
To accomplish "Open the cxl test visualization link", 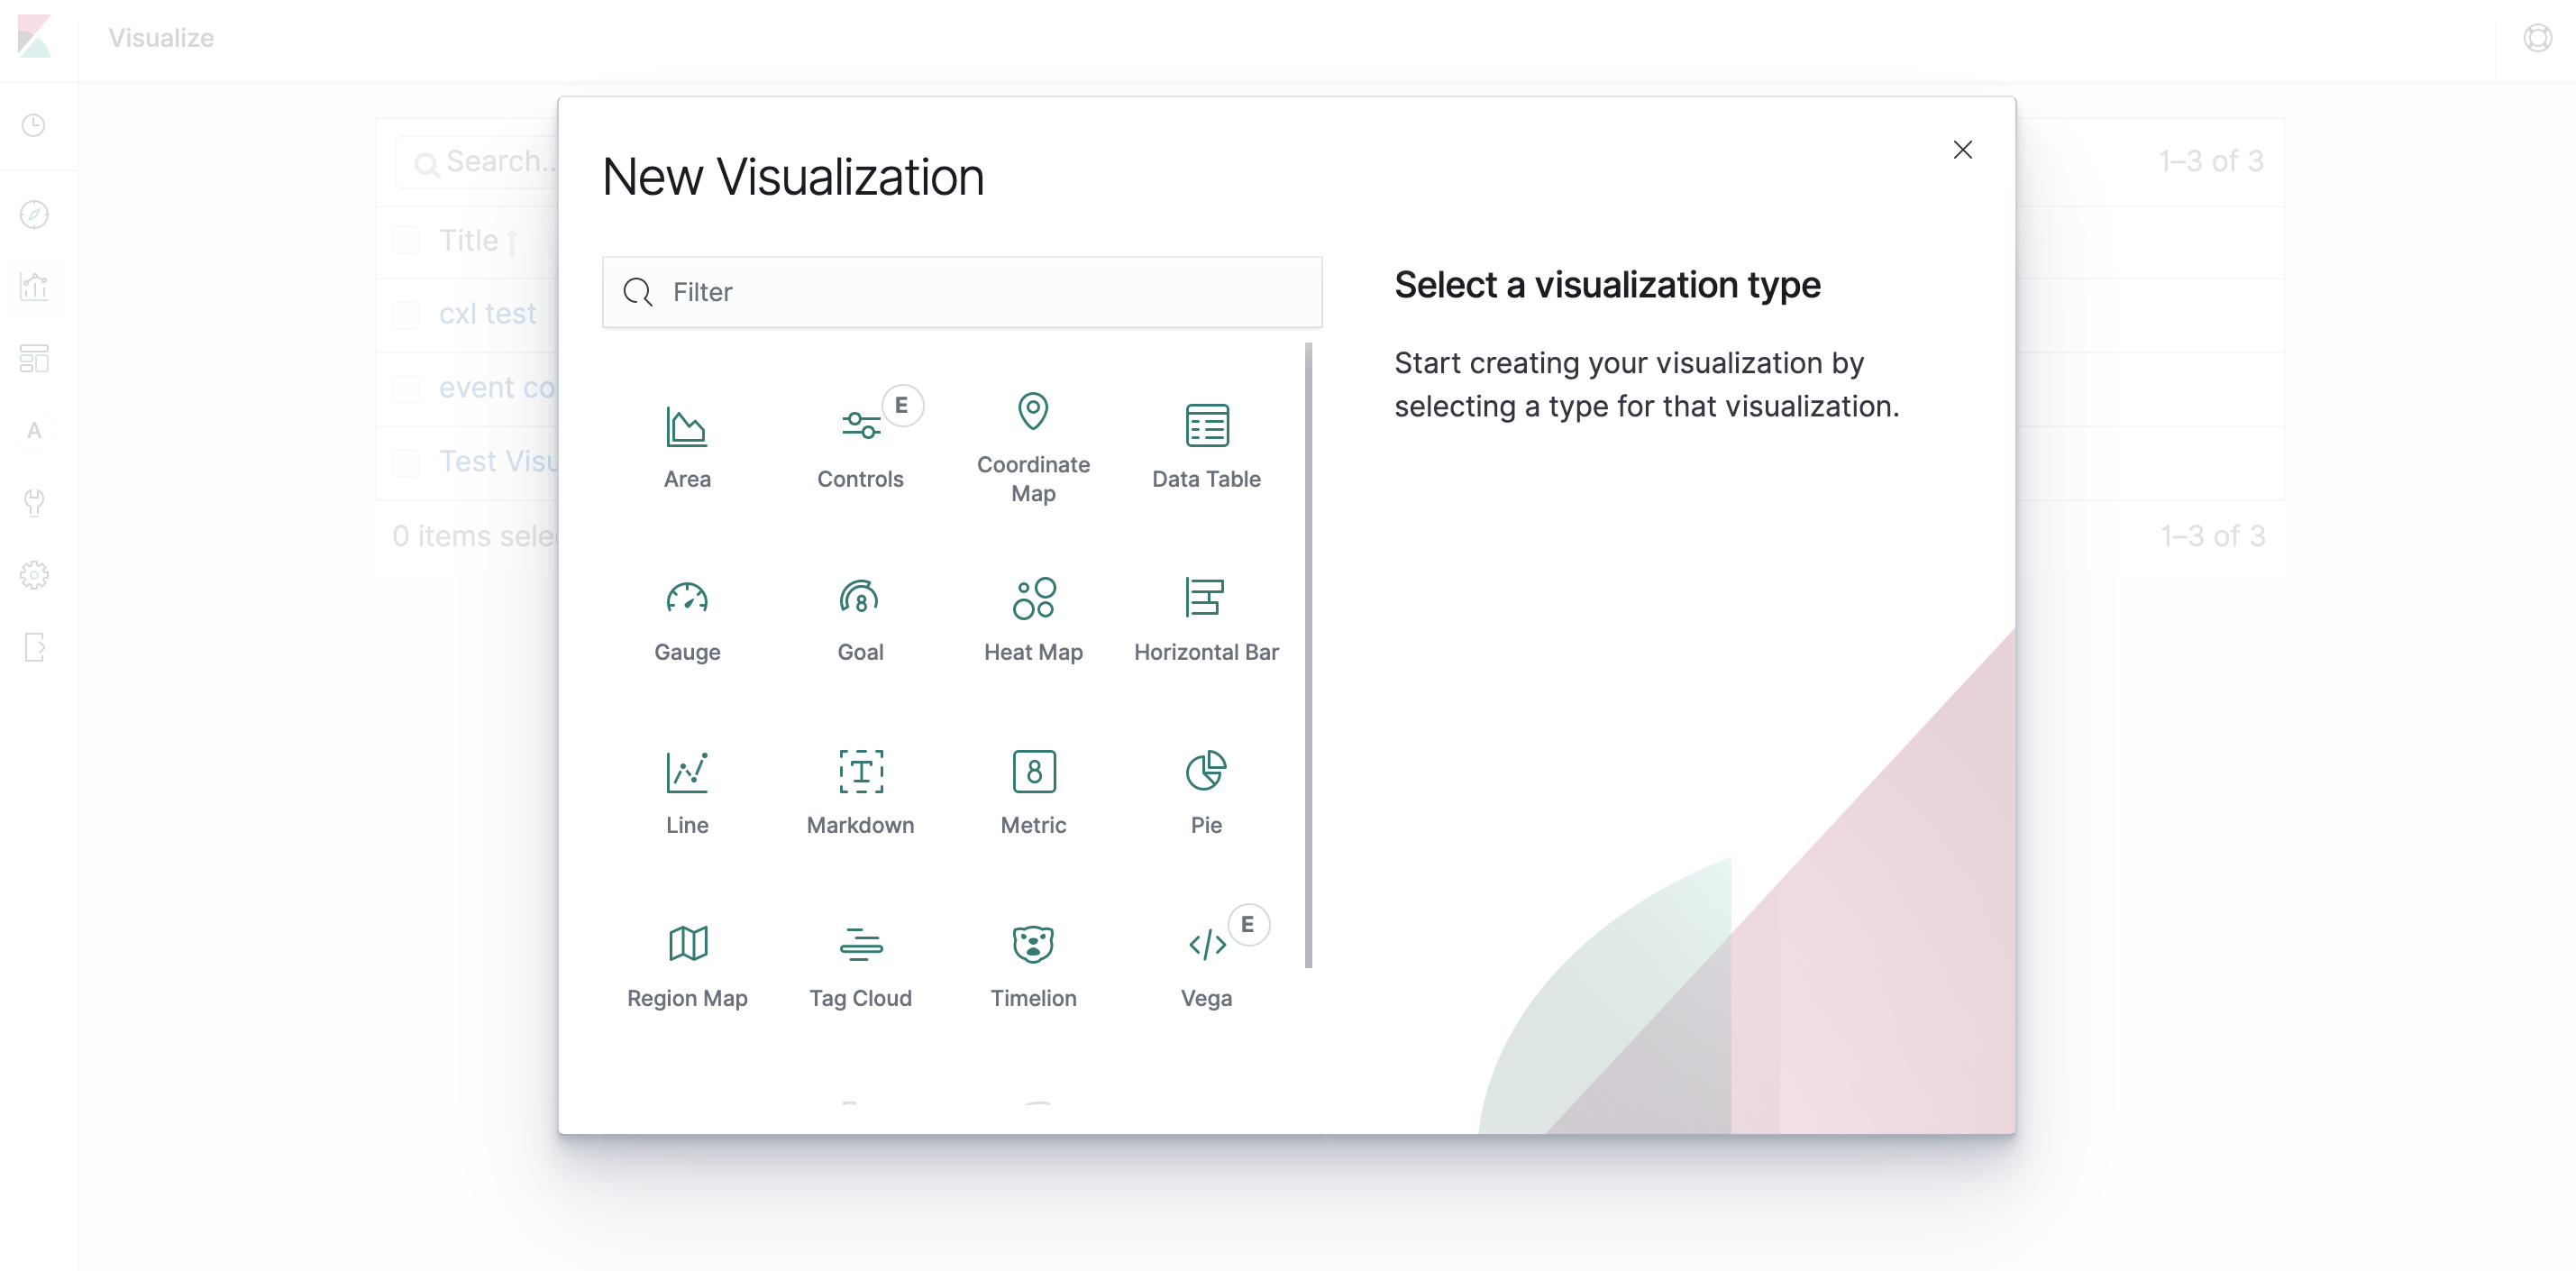I will pos(488,314).
